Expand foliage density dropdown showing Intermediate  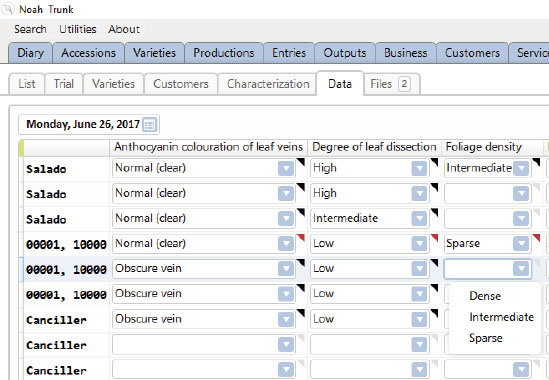click(521, 168)
